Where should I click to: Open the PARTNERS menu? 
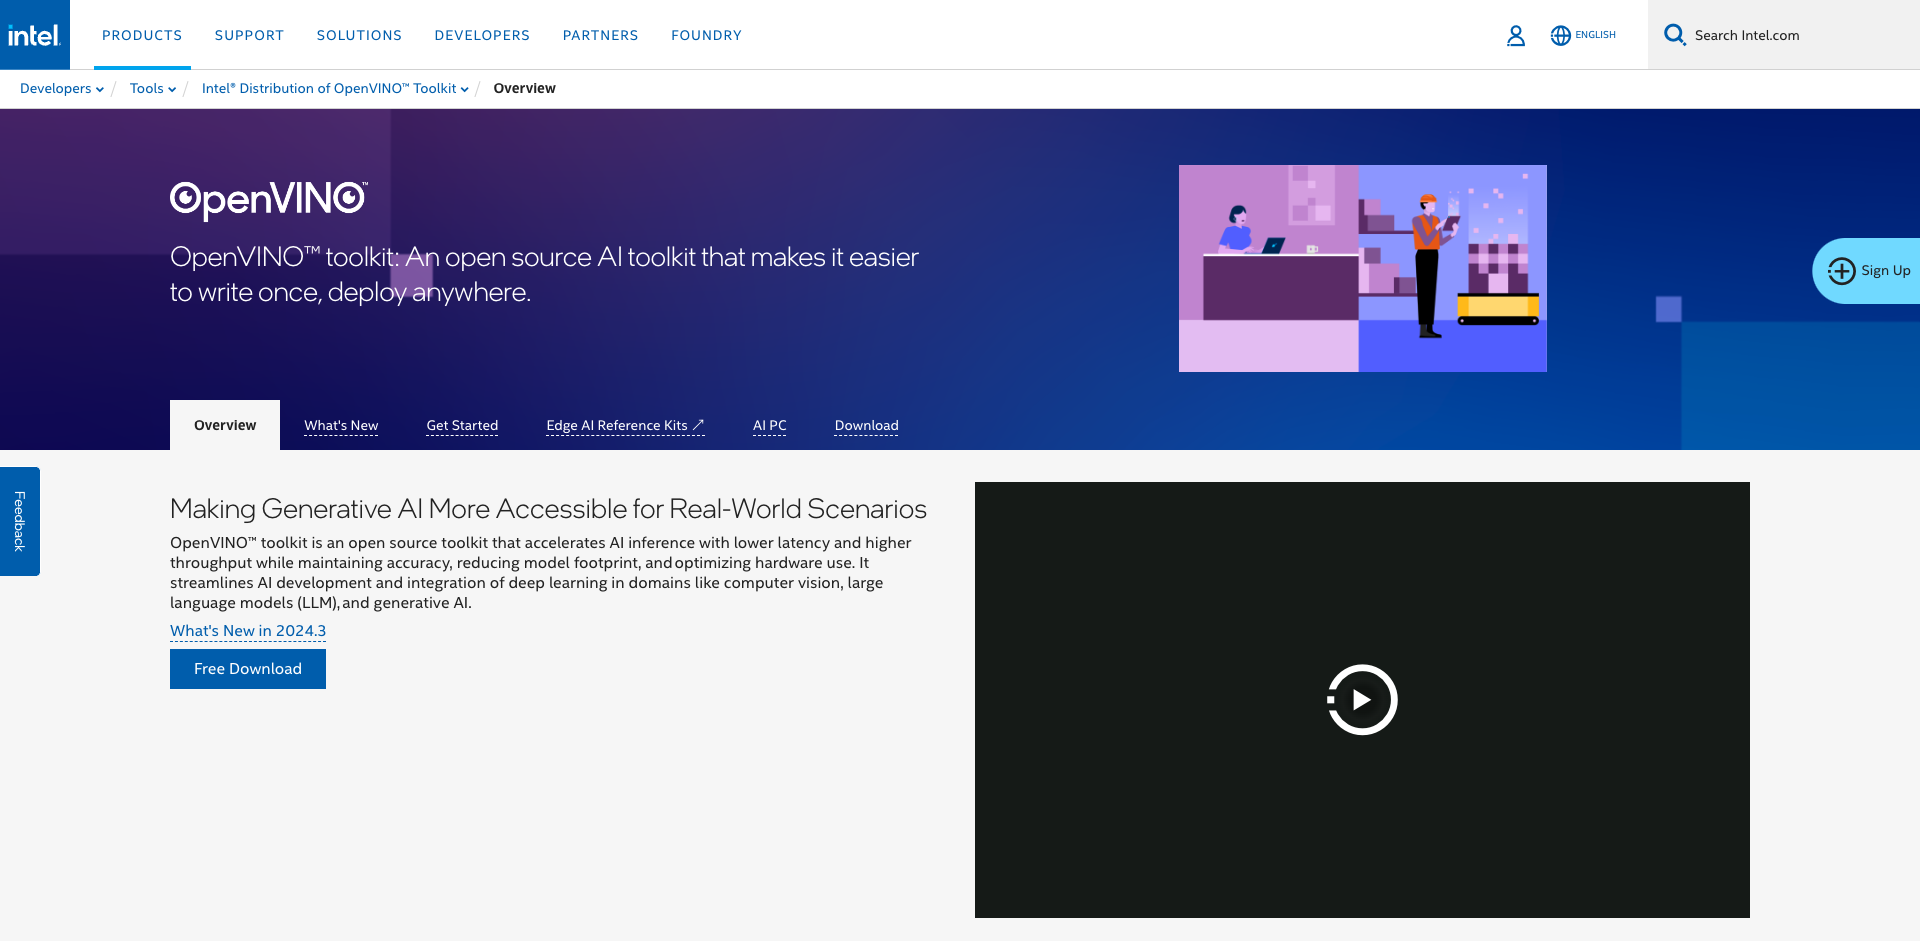point(601,35)
